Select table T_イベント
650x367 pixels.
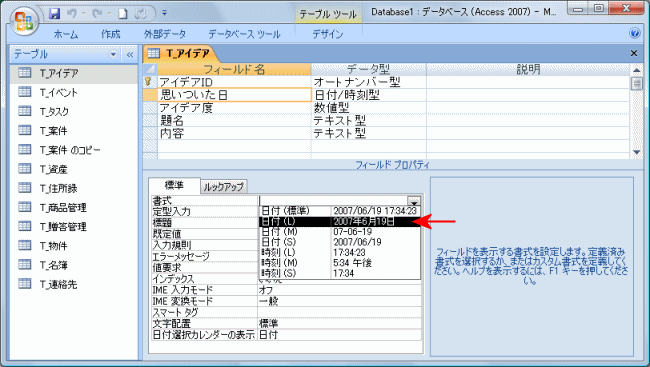tap(74, 92)
